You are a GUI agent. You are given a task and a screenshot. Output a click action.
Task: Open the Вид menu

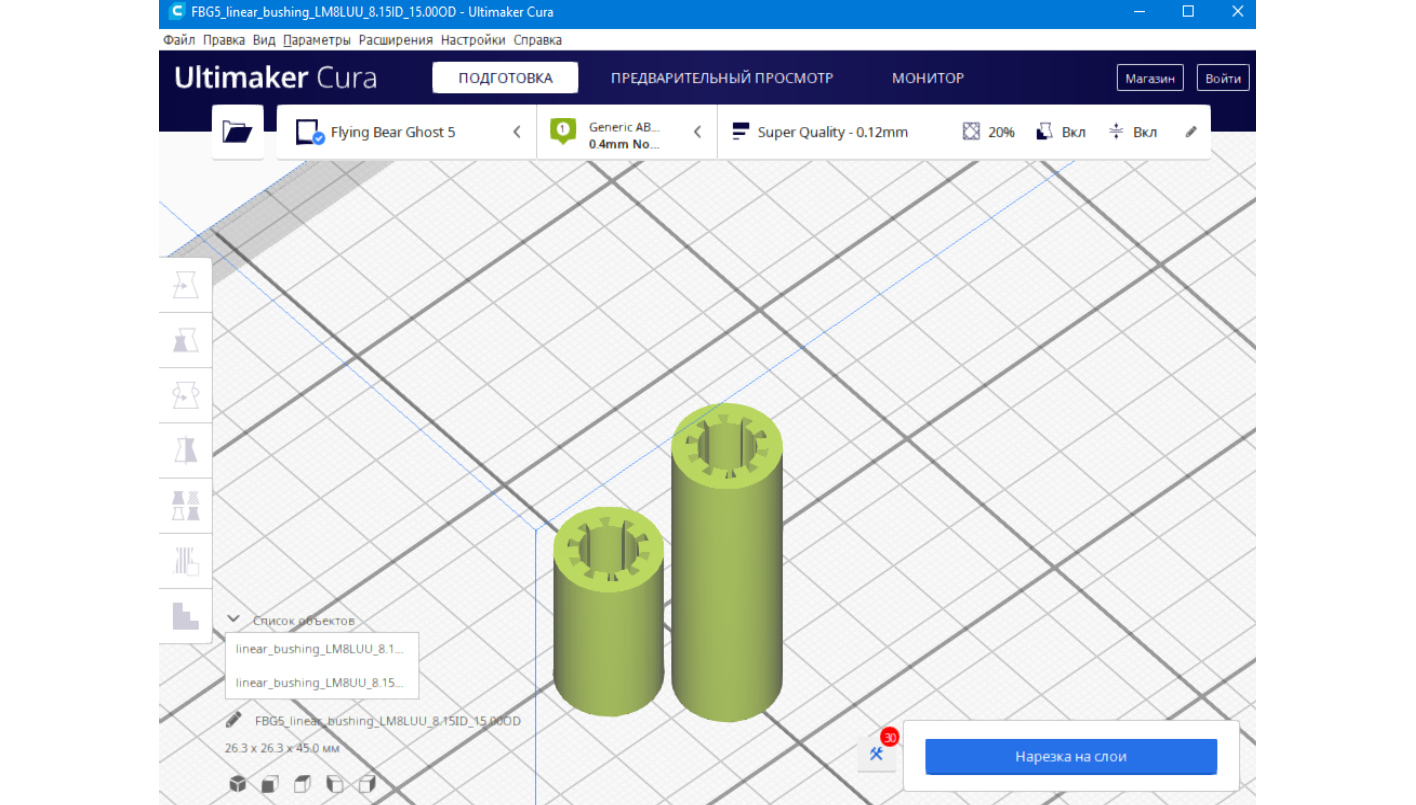point(264,40)
